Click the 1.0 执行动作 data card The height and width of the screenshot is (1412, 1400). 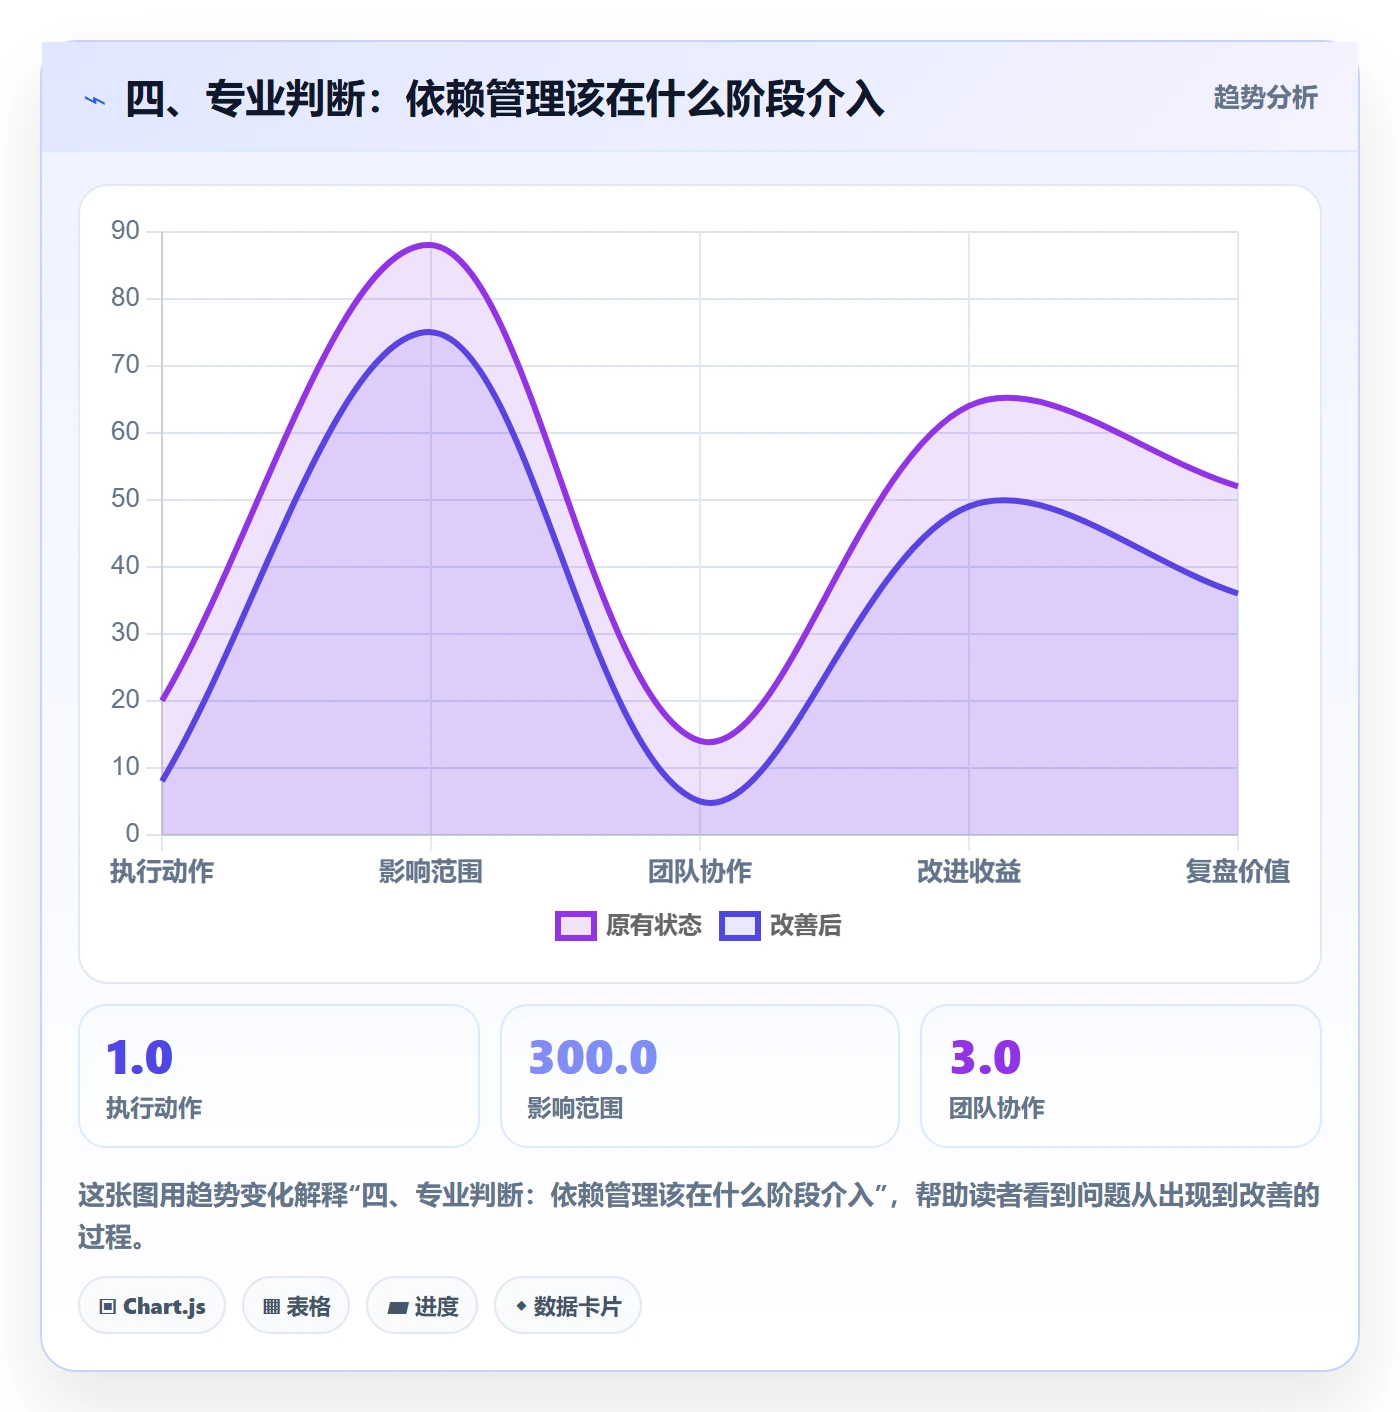pyautogui.click(x=279, y=1076)
